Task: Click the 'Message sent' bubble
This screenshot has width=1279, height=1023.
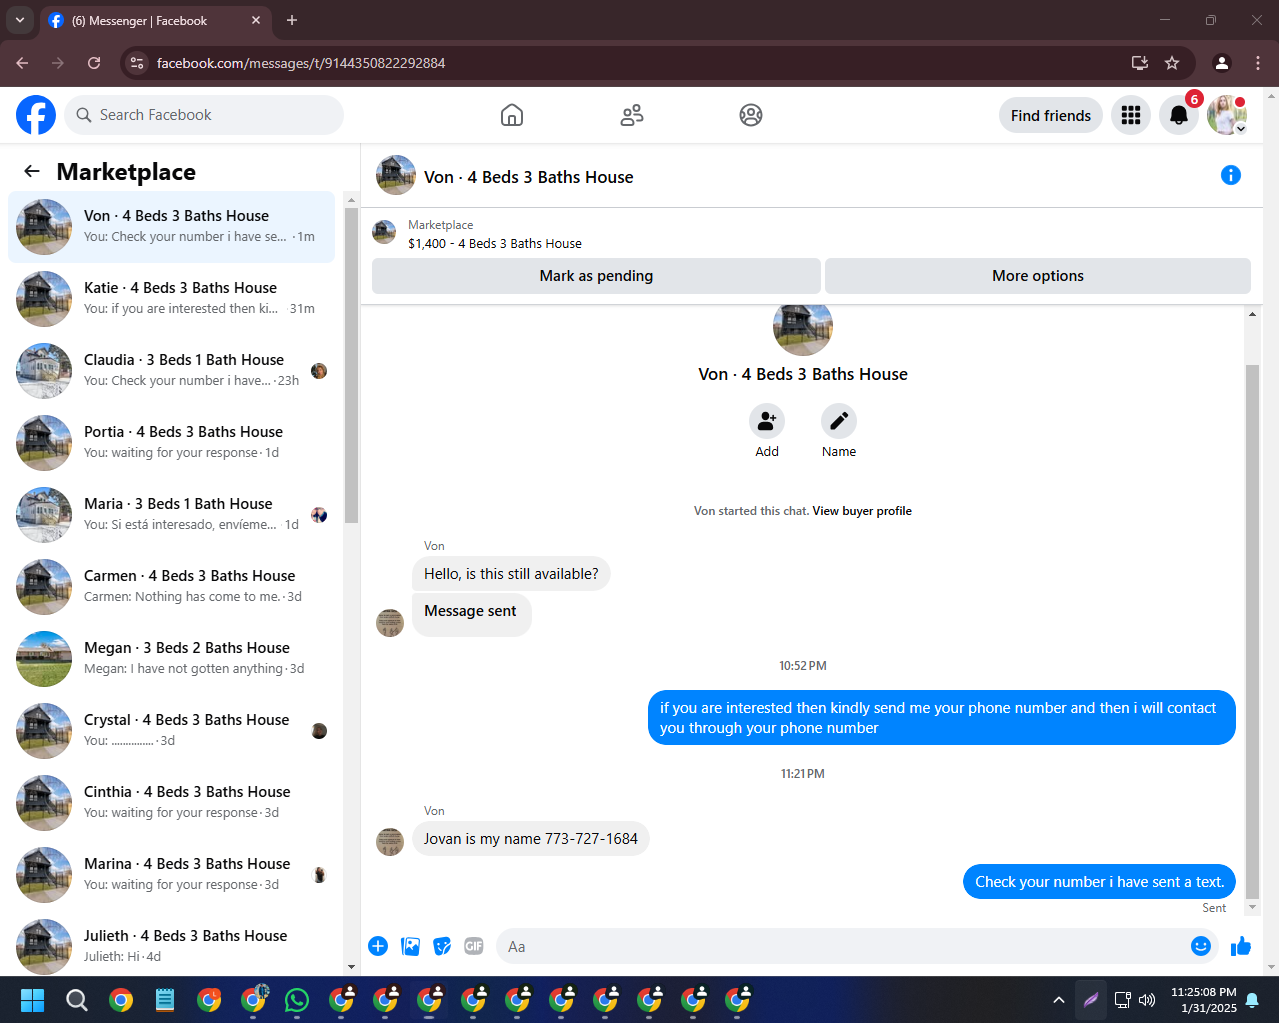Action: coord(471,612)
